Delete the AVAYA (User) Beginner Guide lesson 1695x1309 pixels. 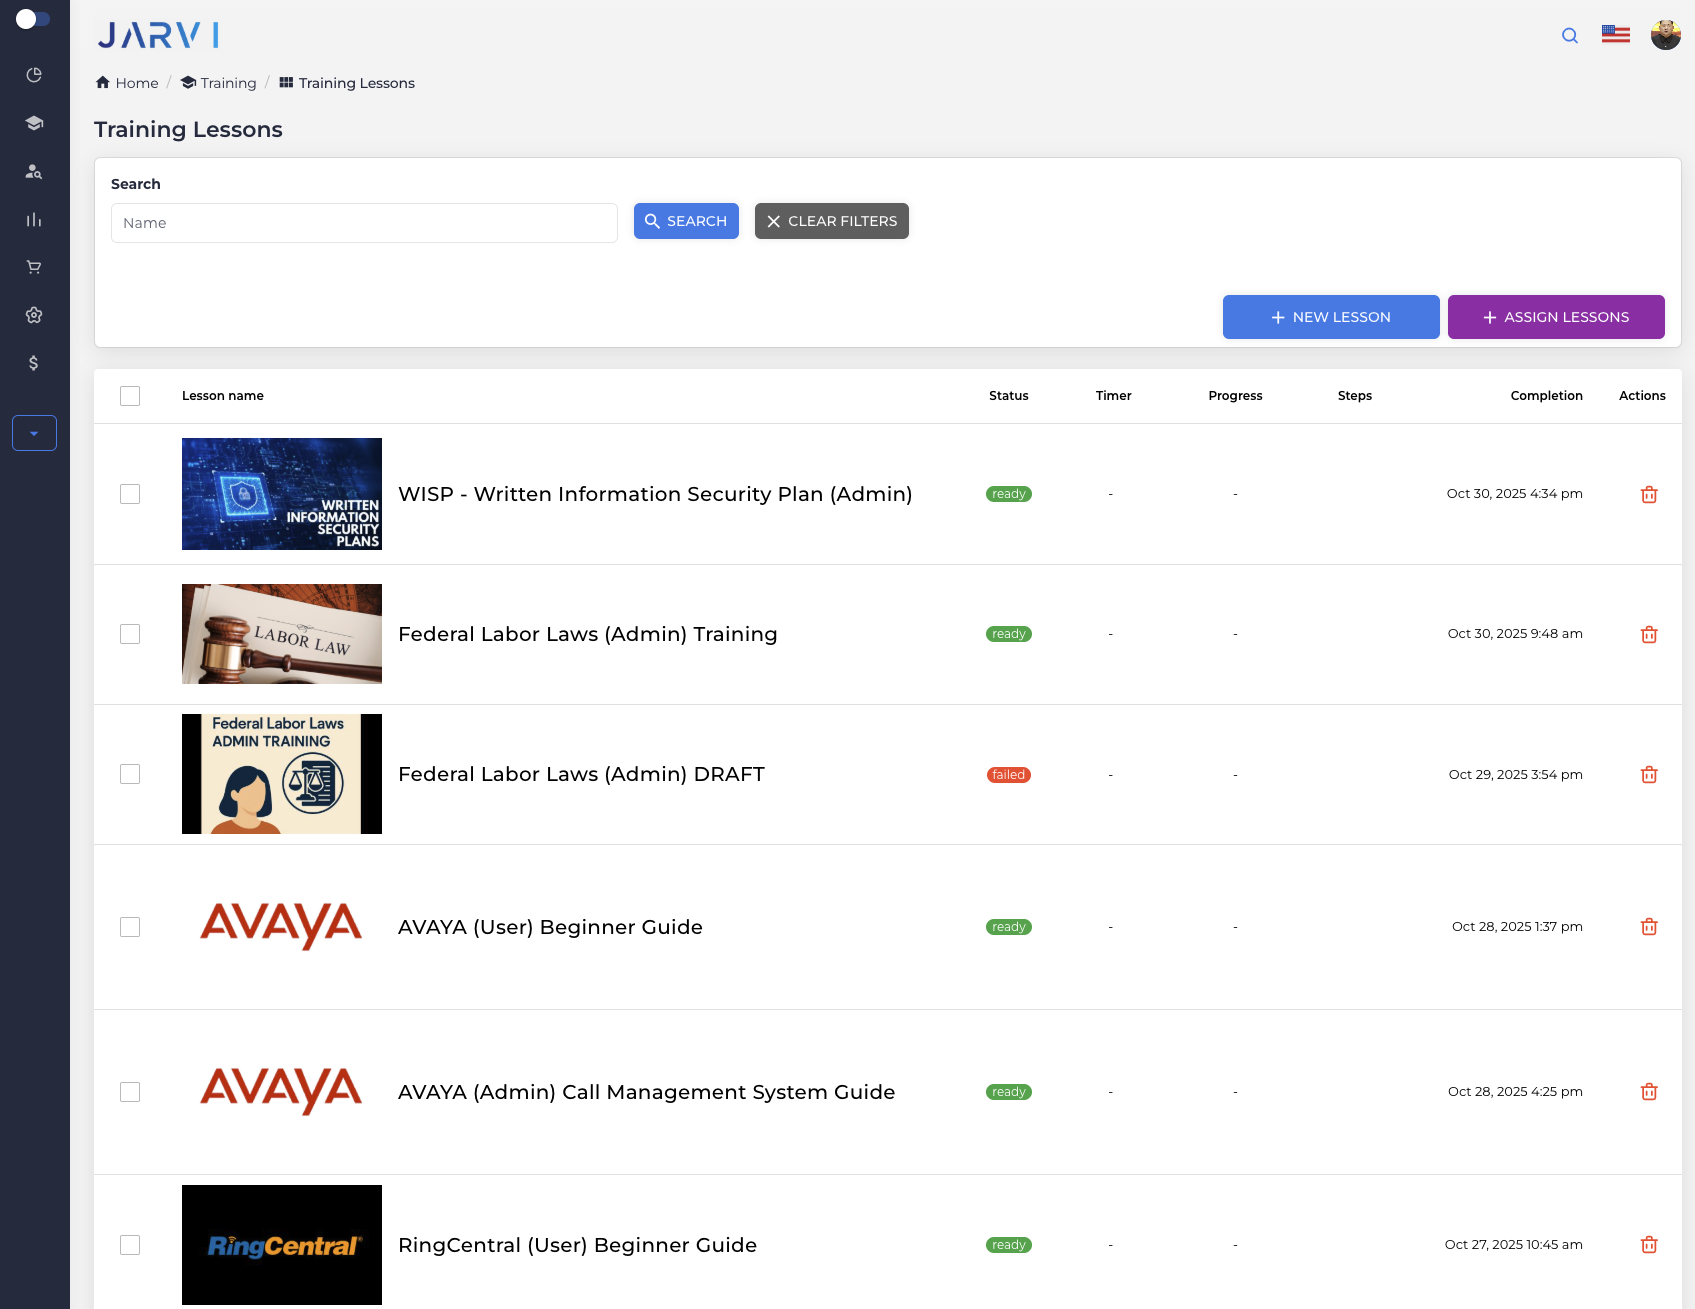click(x=1649, y=926)
